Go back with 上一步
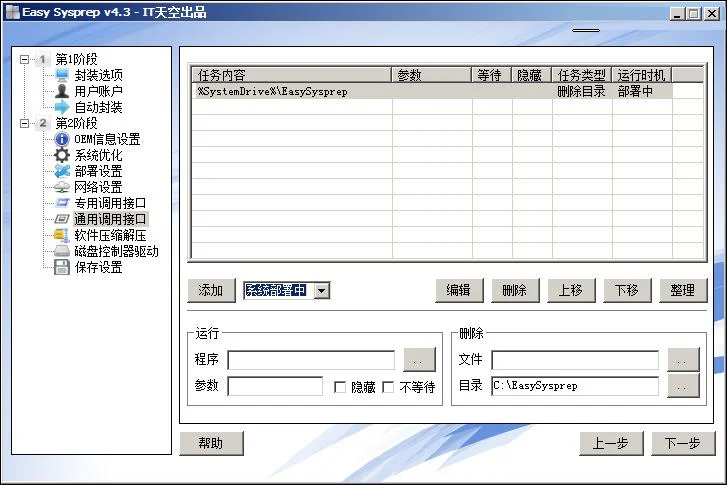 pyautogui.click(x=611, y=443)
